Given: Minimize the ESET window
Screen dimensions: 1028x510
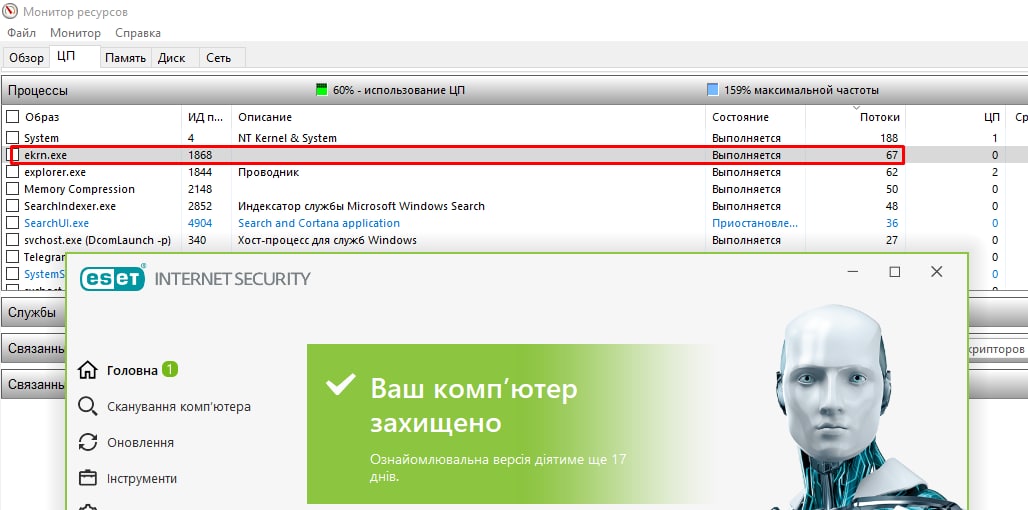Looking at the screenshot, I should coord(853,271).
